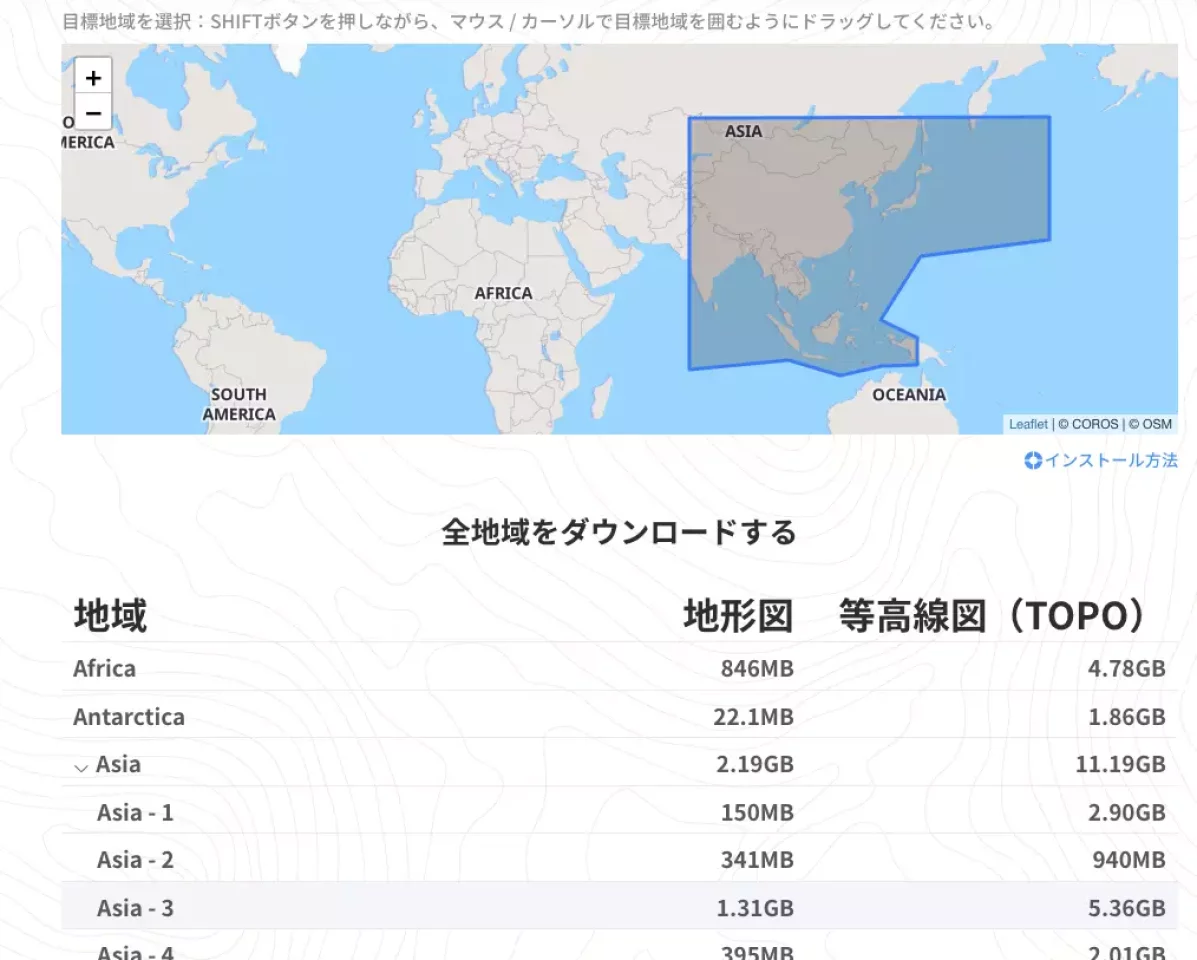Collapse the Asia region chevron
The width and height of the screenshot is (1197, 960).
click(81, 767)
